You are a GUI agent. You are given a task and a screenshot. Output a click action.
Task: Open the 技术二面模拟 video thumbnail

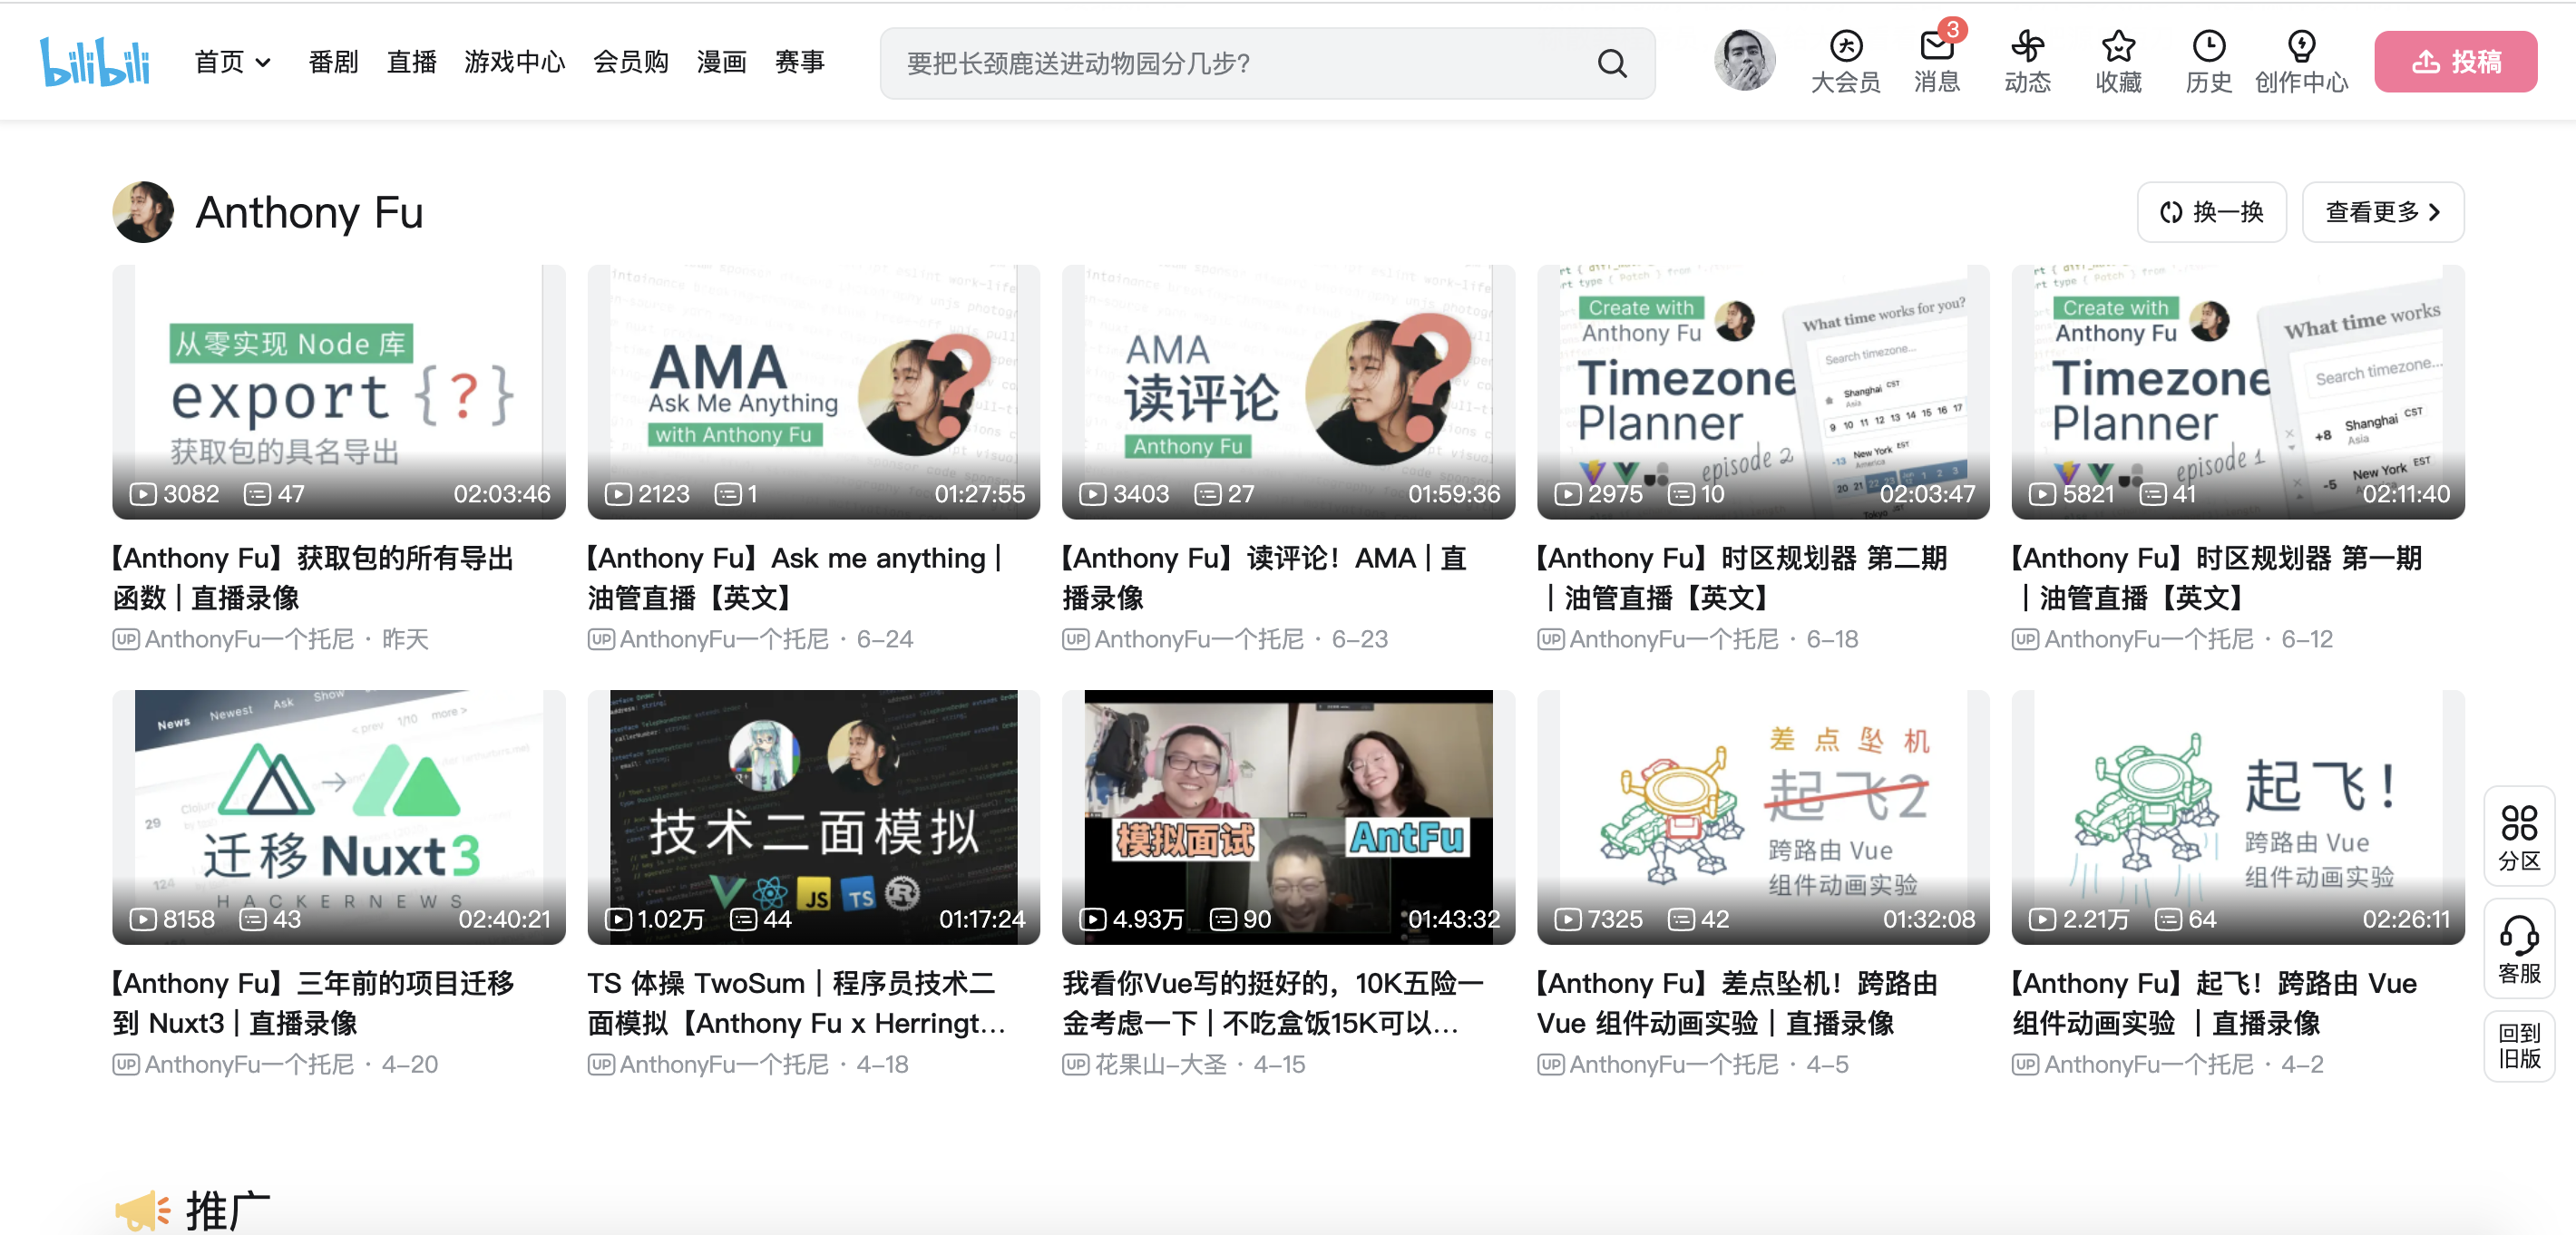click(813, 816)
